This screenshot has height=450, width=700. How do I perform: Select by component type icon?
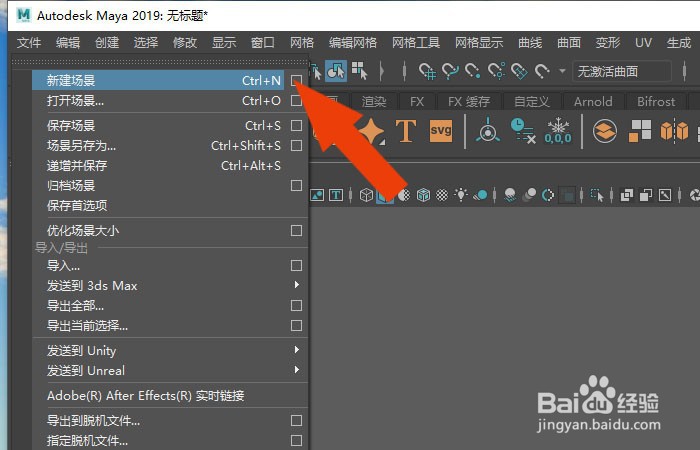(359, 71)
